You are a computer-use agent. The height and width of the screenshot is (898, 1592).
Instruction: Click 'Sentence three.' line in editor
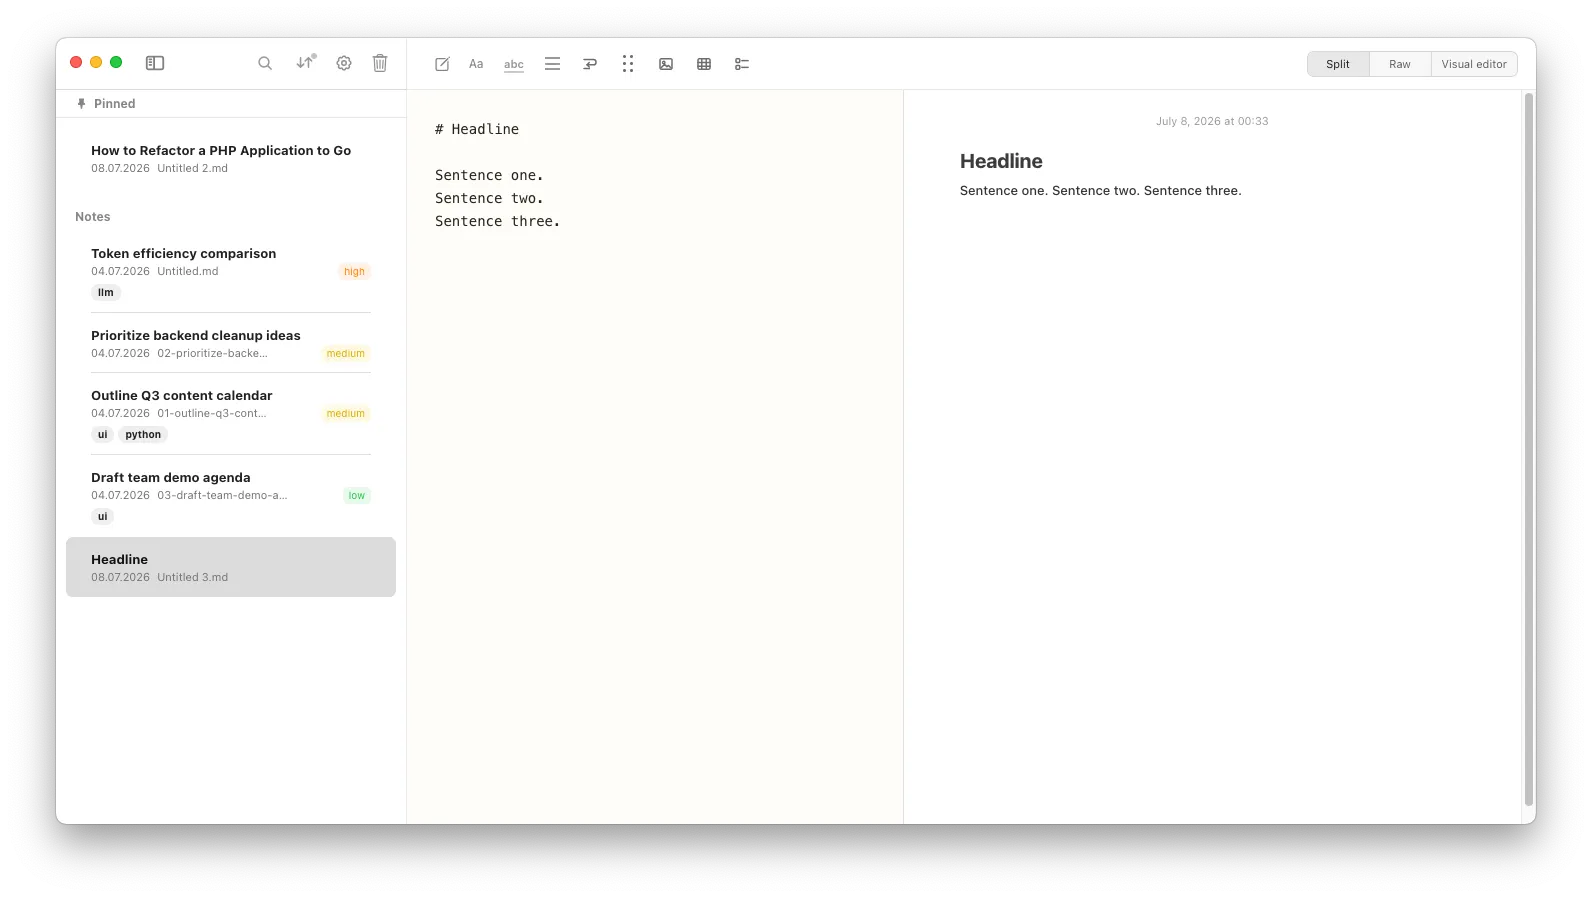(497, 221)
